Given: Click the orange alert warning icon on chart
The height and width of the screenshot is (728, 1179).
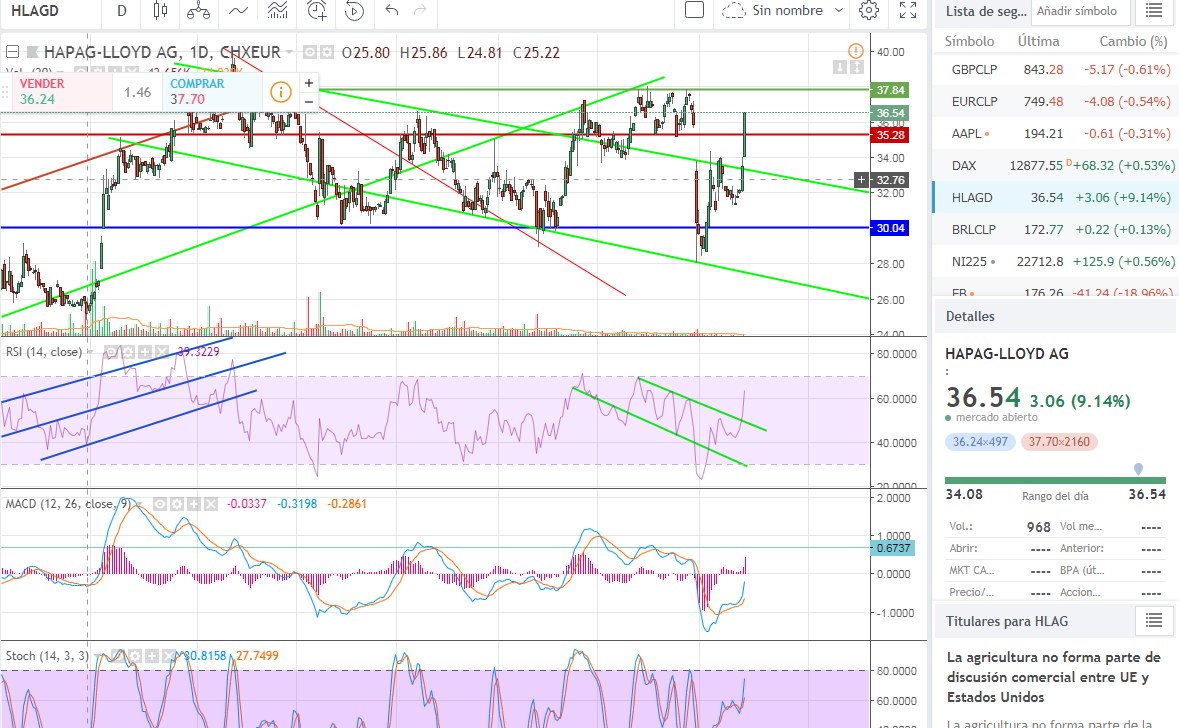Looking at the screenshot, I should [x=856, y=51].
